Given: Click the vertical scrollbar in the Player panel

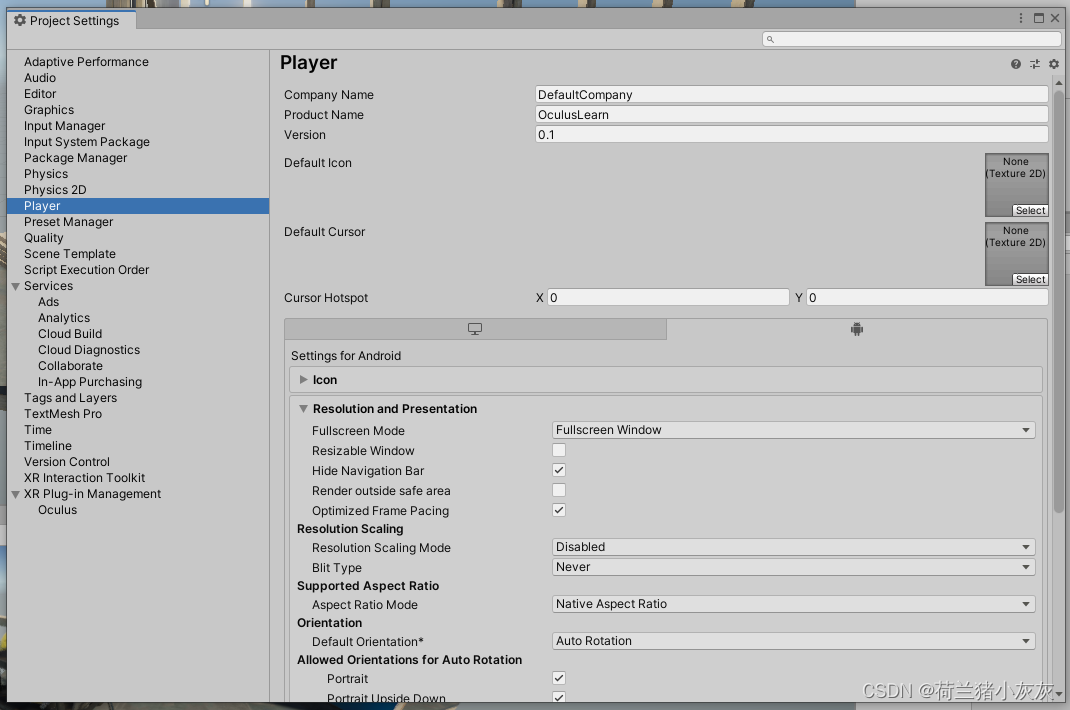Looking at the screenshot, I should 1058,300.
